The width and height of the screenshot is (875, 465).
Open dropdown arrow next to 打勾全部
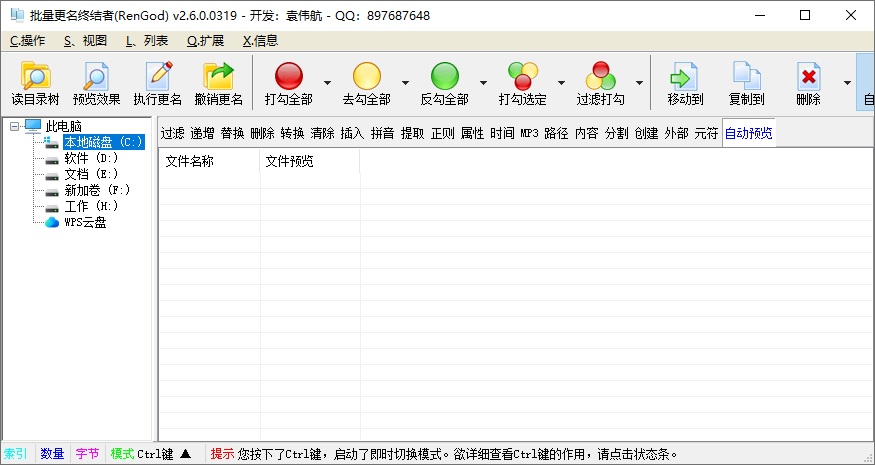point(328,83)
